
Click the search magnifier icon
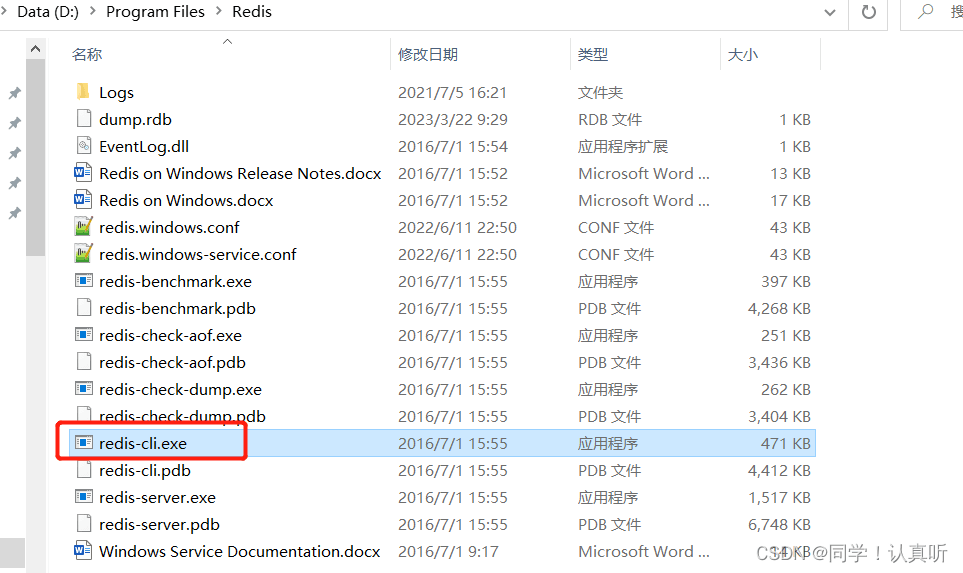[927, 12]
